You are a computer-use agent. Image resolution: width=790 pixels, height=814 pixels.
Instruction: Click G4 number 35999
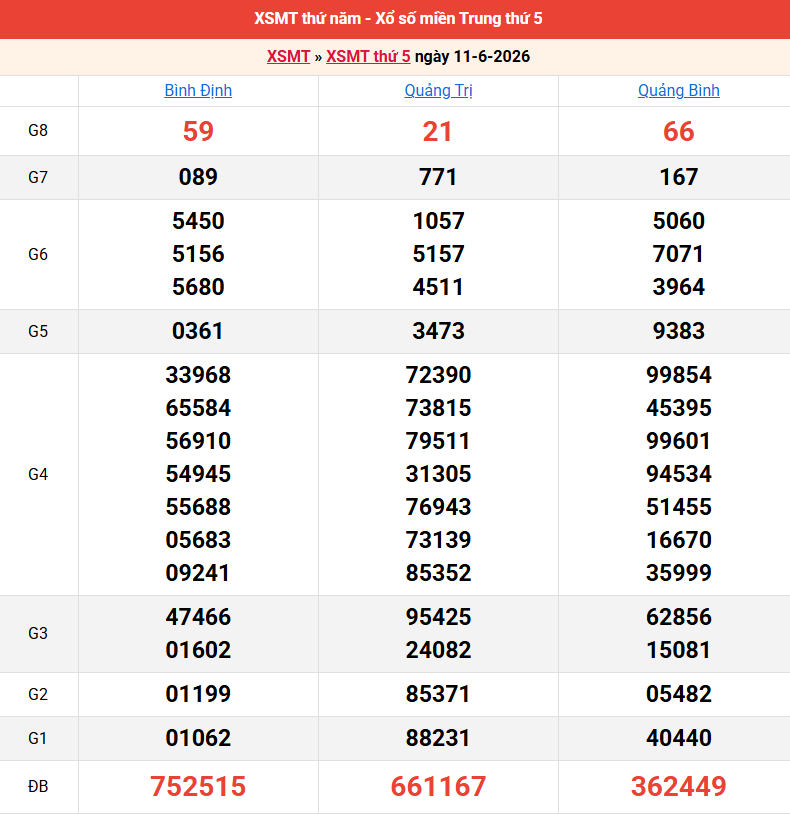[678, 573]
